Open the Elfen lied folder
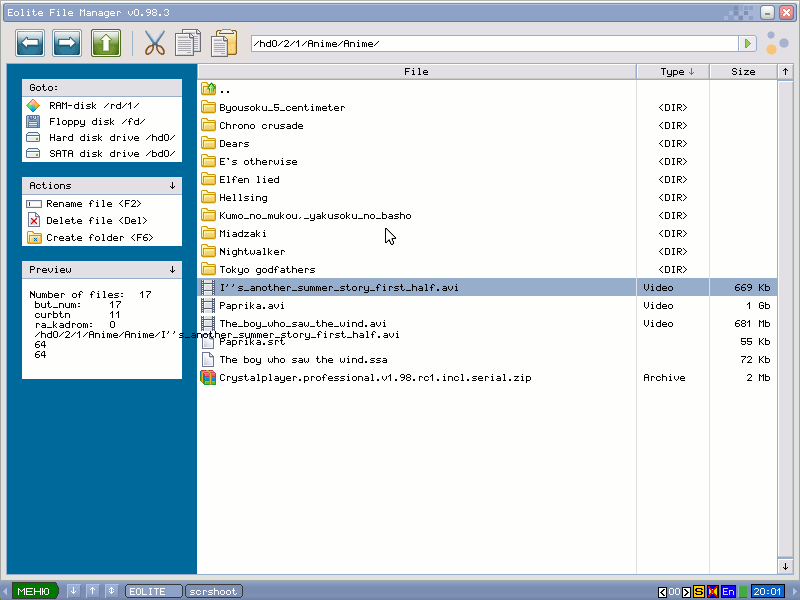This screenshot has width=800, height=600. (249, 180)
